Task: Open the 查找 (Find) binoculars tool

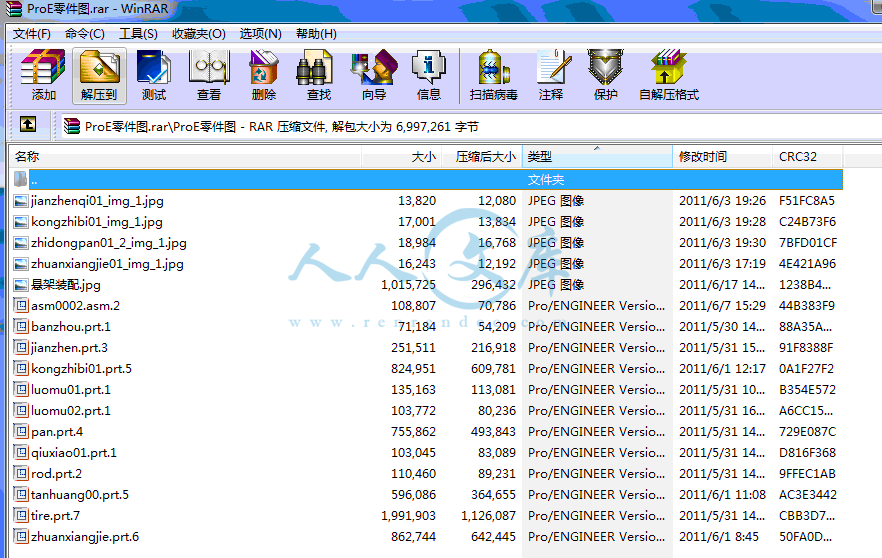Action: [x=318, y=75]
